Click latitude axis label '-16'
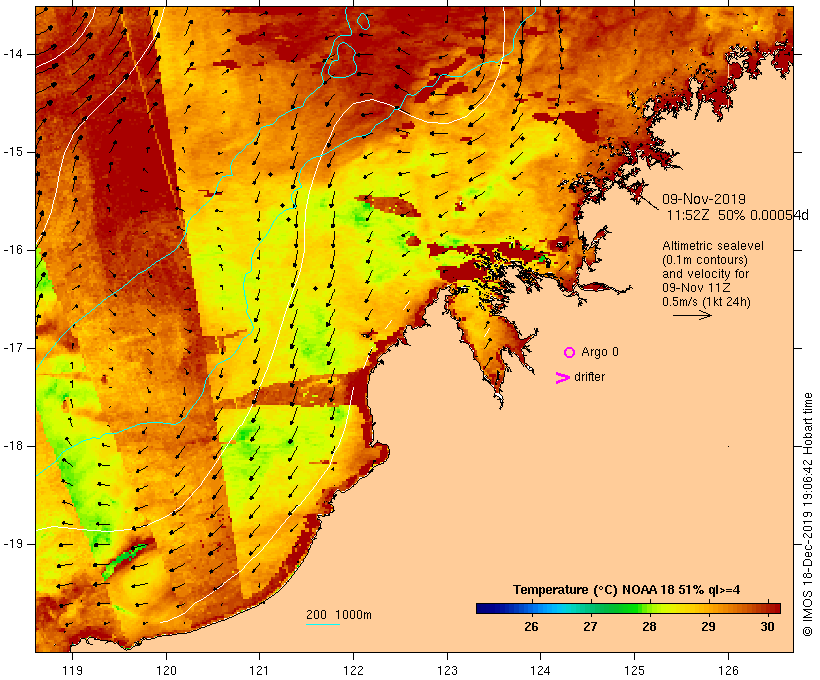This screenshot has width=820, height=680. [13, 250]
